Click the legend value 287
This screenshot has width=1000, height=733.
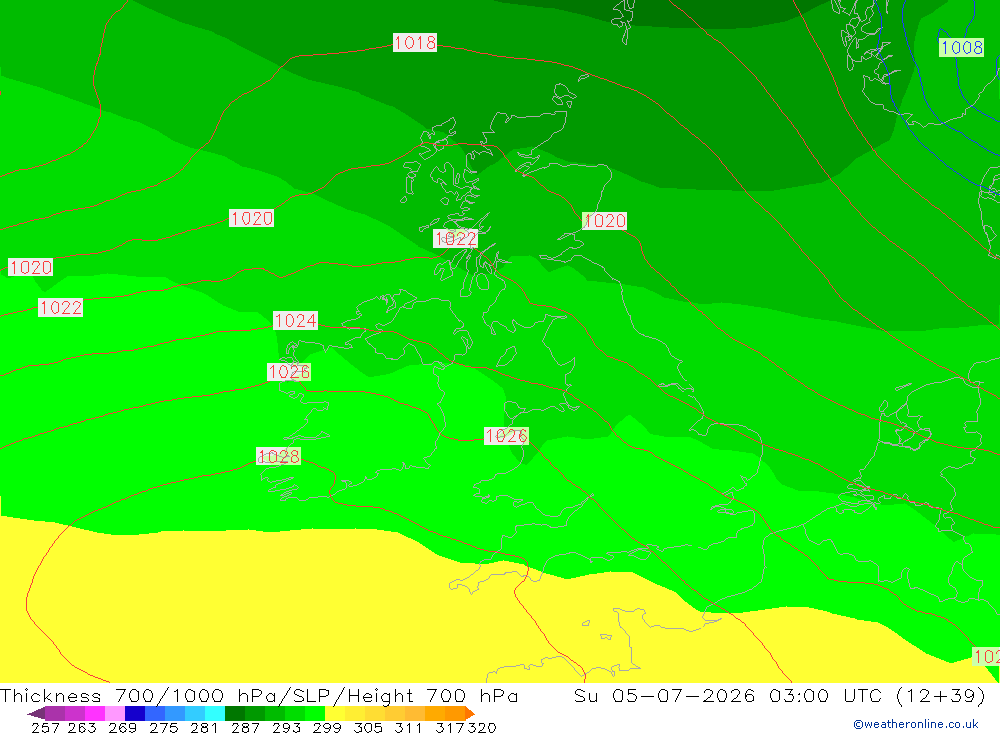[x=245, y=727]
